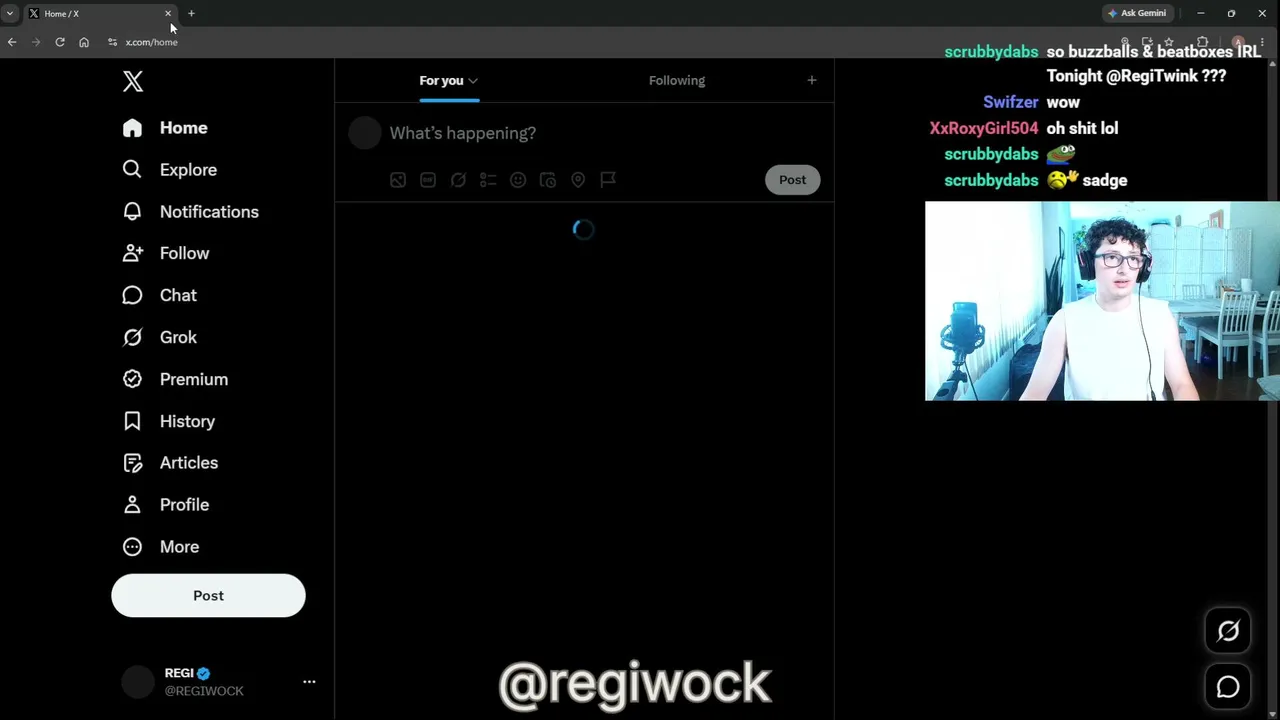Screen dimensions: 1280x720
Task: Open the floating chat messages button
Action: pyautogui.click(x=1228, y=687)
